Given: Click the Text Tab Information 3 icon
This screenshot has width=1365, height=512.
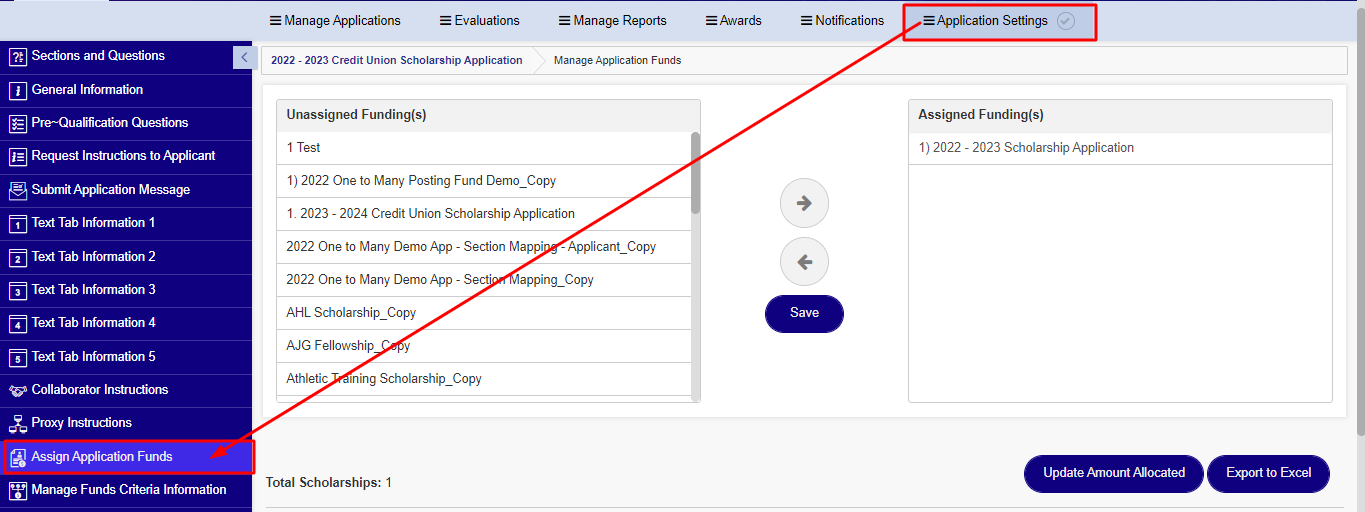Looking at the screenshot, I should [17, 290].
